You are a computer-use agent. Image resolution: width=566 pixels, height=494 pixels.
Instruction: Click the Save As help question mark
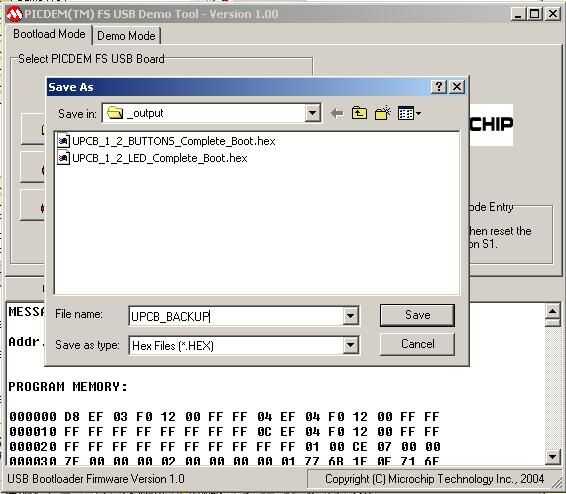pyautogui.click(x=439, y=87)
